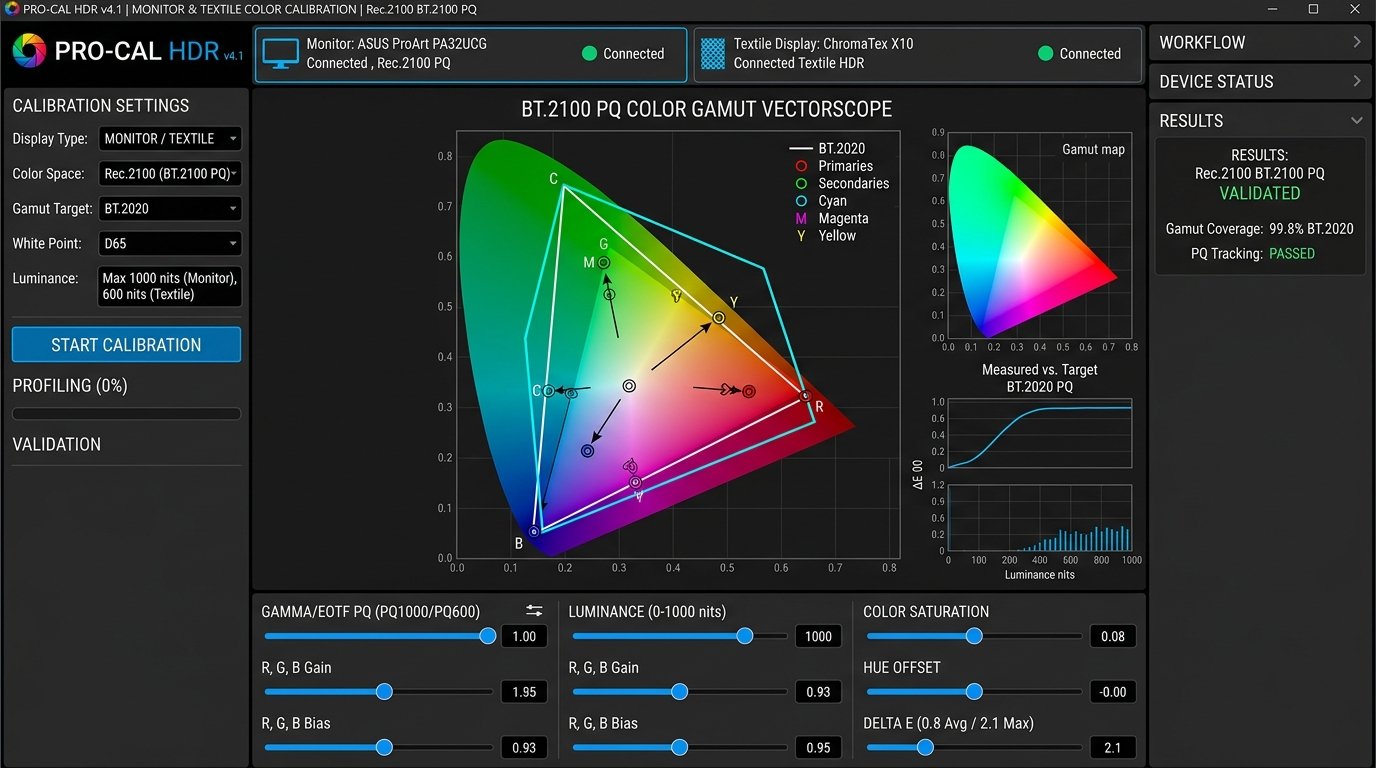Click the VALIDATED result status text
The width and height of the screenshot is (1376, 768).
click(x=1260, y=193)
